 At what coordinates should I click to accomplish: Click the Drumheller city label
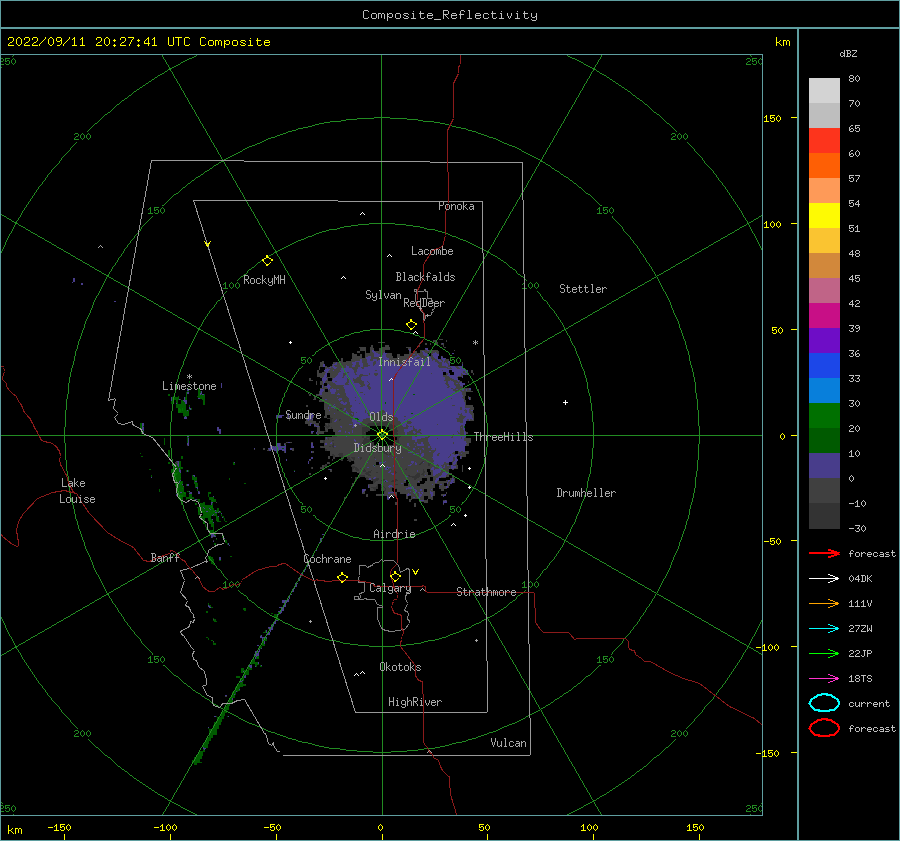pos(586,493)
